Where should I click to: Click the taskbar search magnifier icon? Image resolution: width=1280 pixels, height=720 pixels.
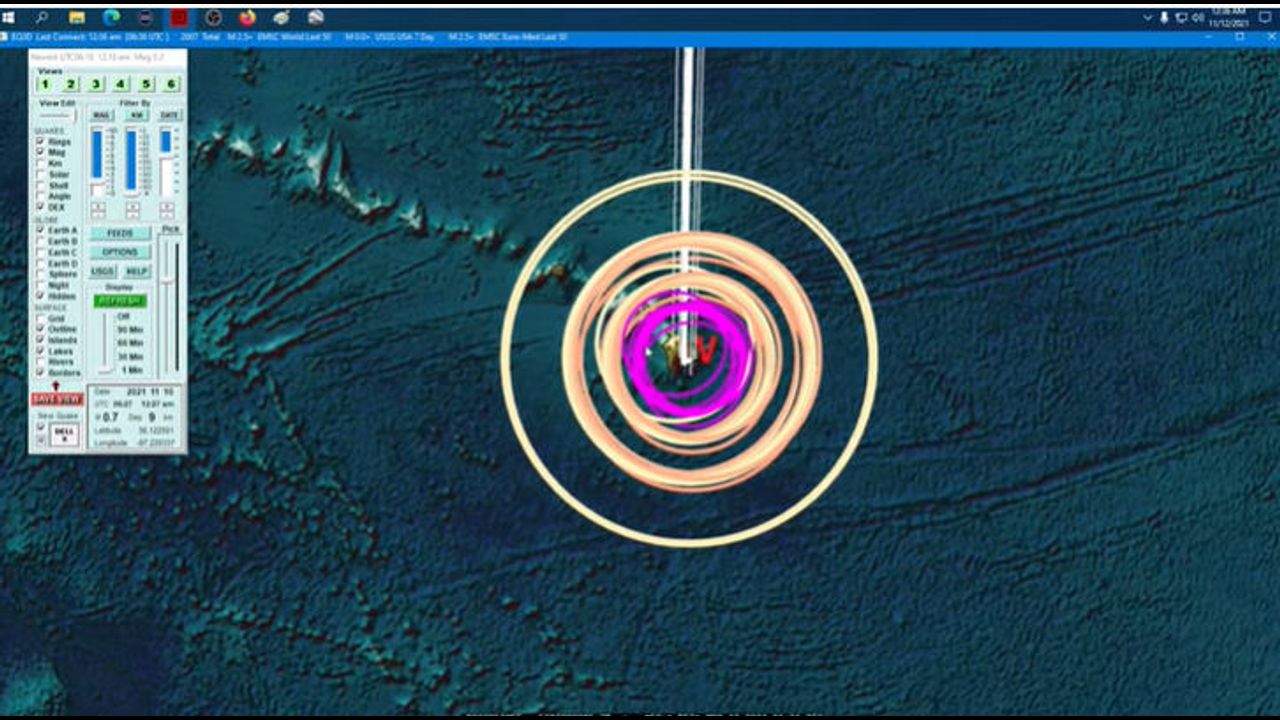42,17
